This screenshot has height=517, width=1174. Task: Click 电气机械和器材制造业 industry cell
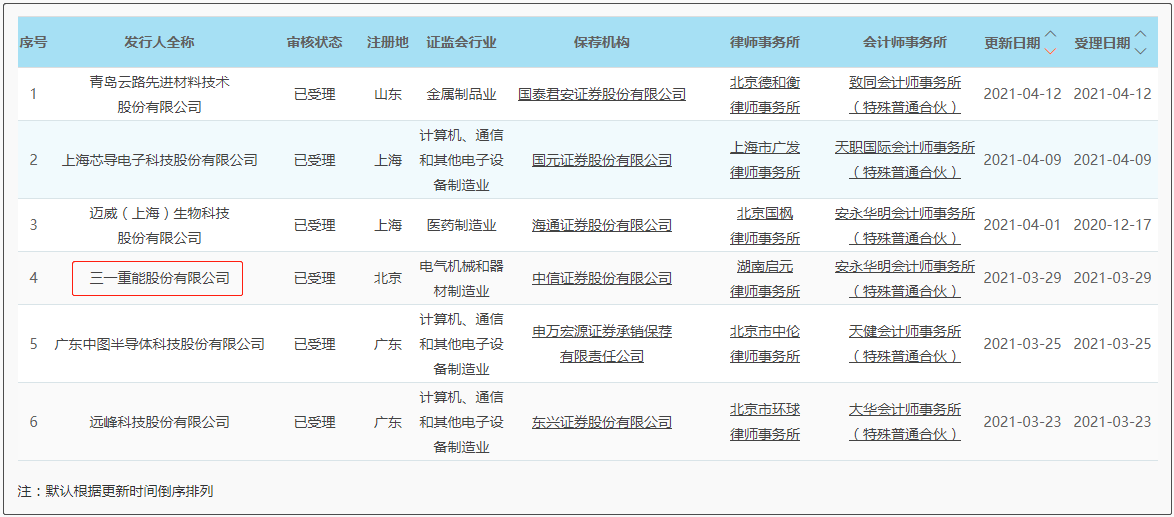pyautogui.click(x=461, y=278)
